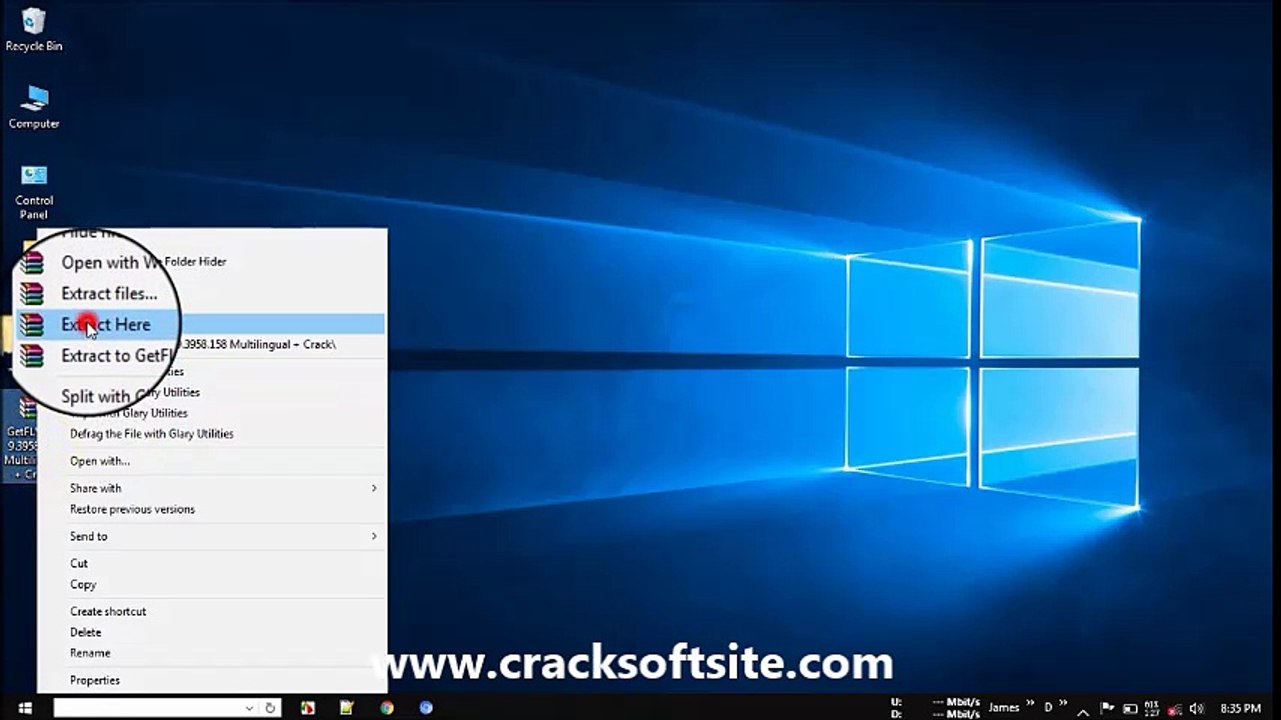Open the yellow sticky notes taskbar icon

[x=347, y=708]
